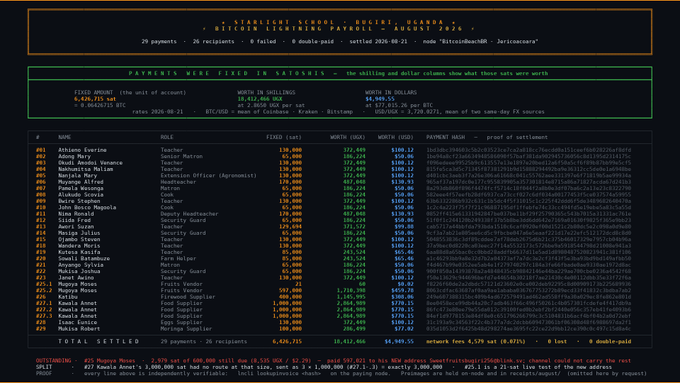Select the name Bwire Stephen

[79, 201]
